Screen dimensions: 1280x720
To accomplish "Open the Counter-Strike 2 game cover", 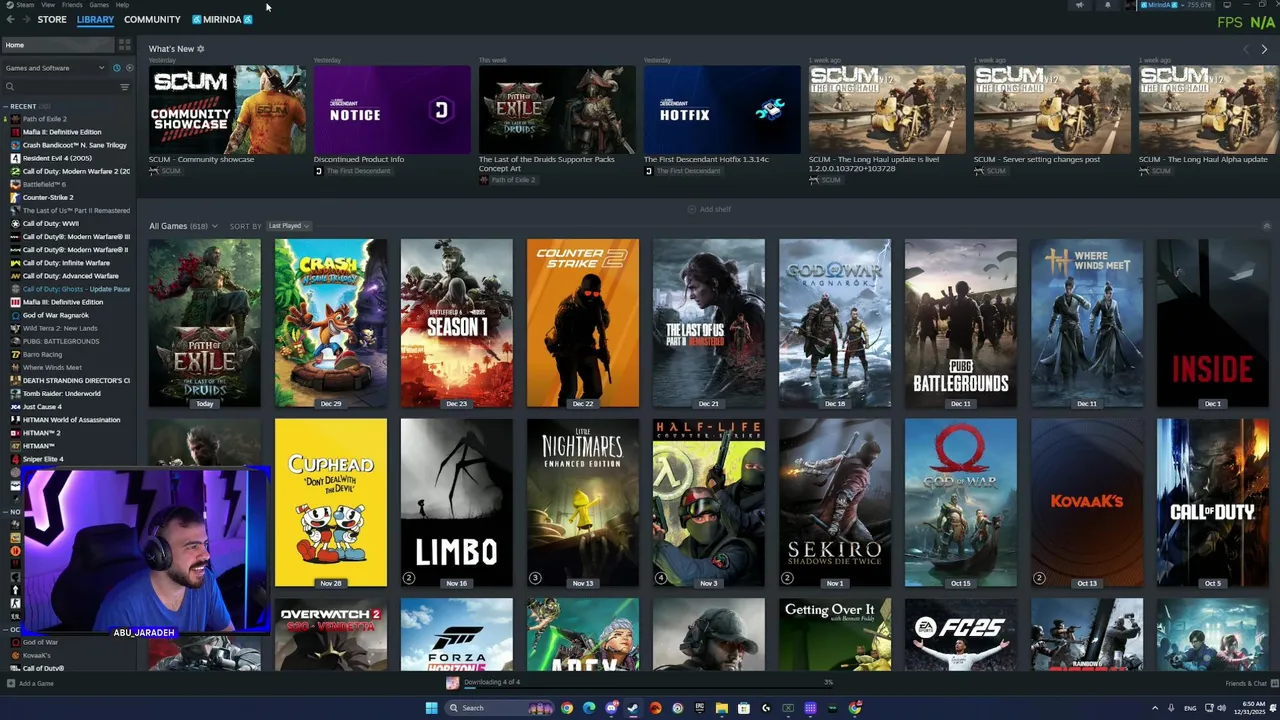I will point(583,323).
